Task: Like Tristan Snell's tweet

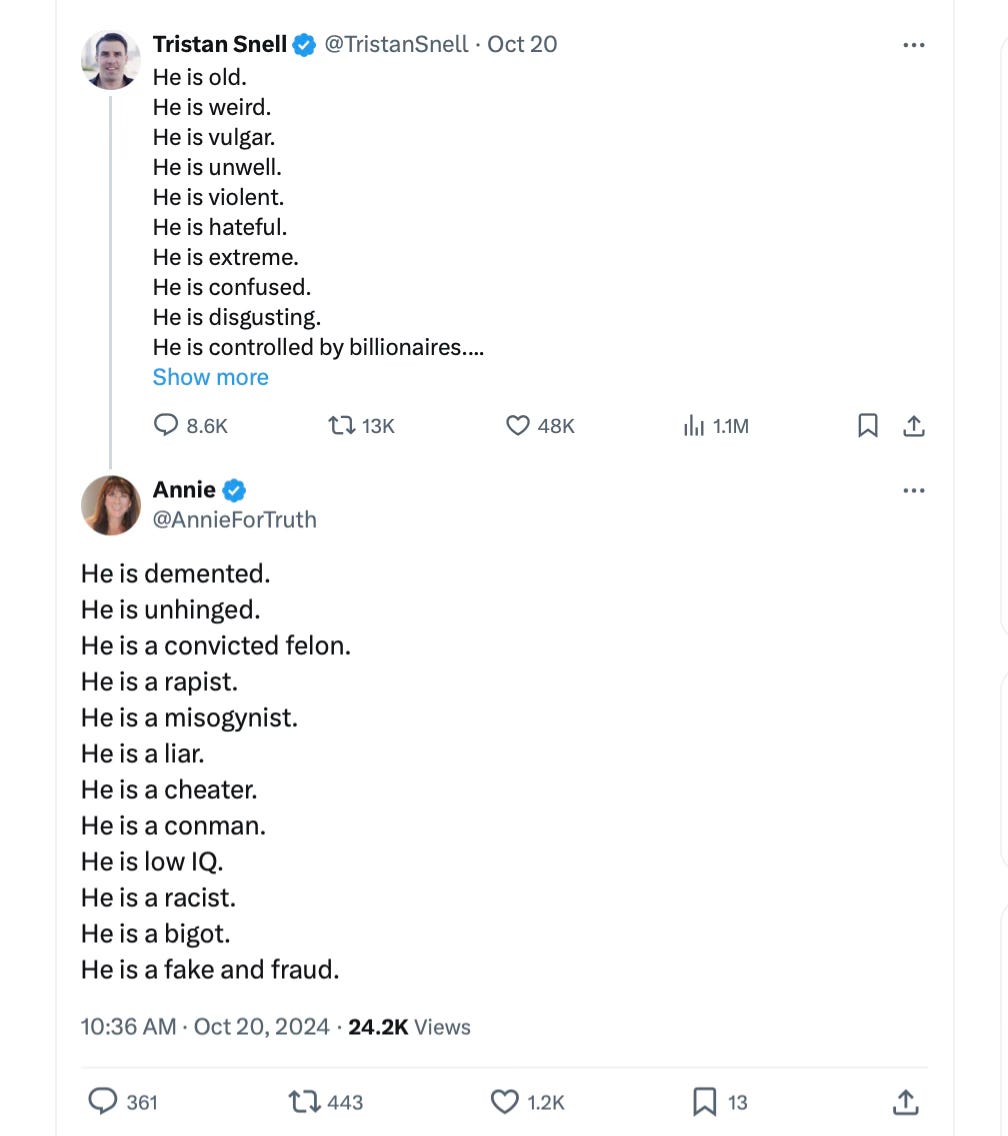Action: (x=517, y=426)
